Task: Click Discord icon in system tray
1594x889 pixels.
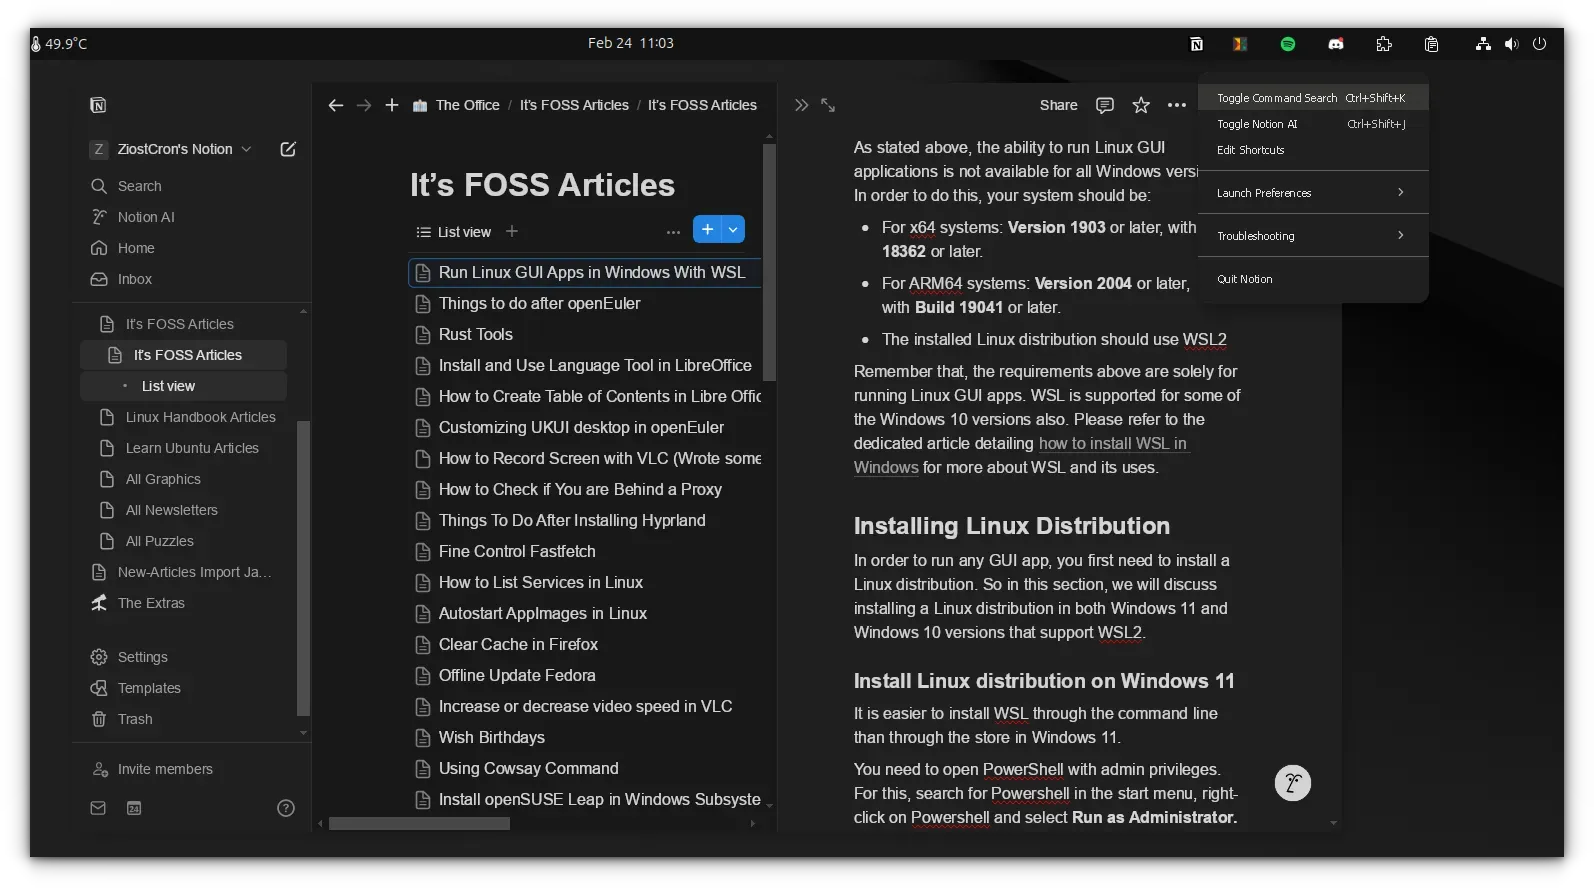Action: 1336,44
